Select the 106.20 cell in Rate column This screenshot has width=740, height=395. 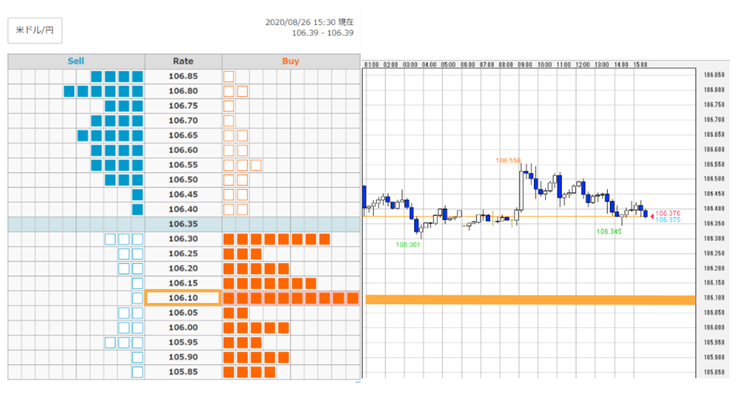(x=183, y=269)
